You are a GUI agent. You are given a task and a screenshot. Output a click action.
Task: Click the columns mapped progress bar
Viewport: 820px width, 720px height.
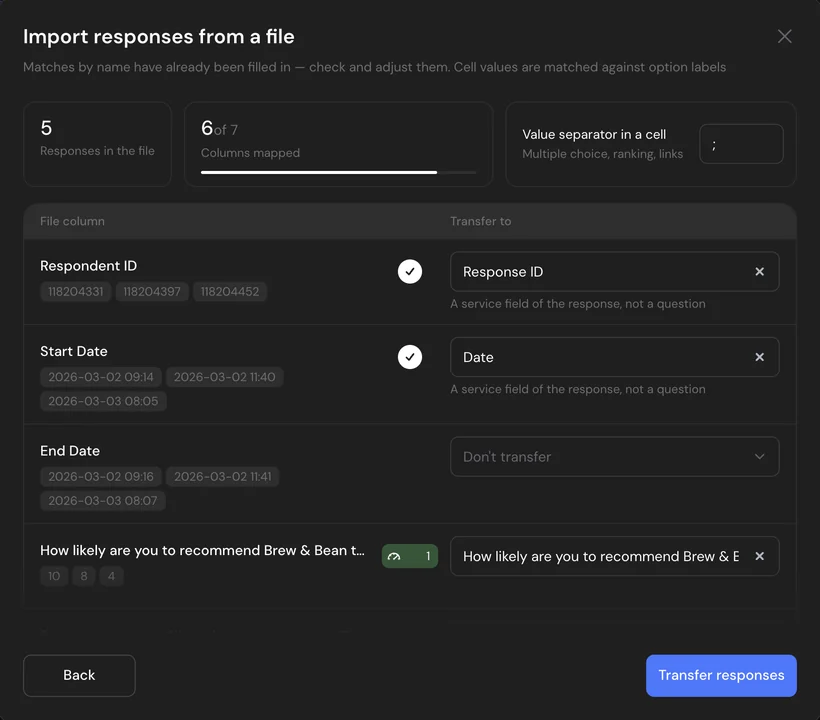point(338,172)
